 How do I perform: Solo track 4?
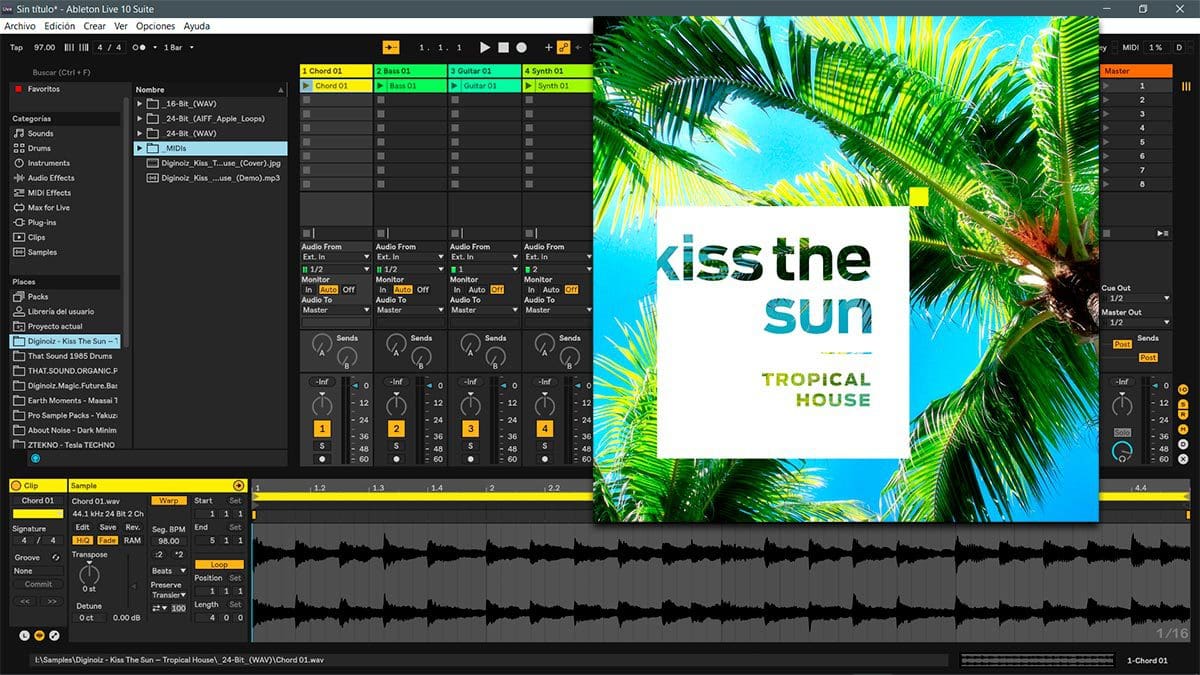pyautogui.click(x=544, y=445)
